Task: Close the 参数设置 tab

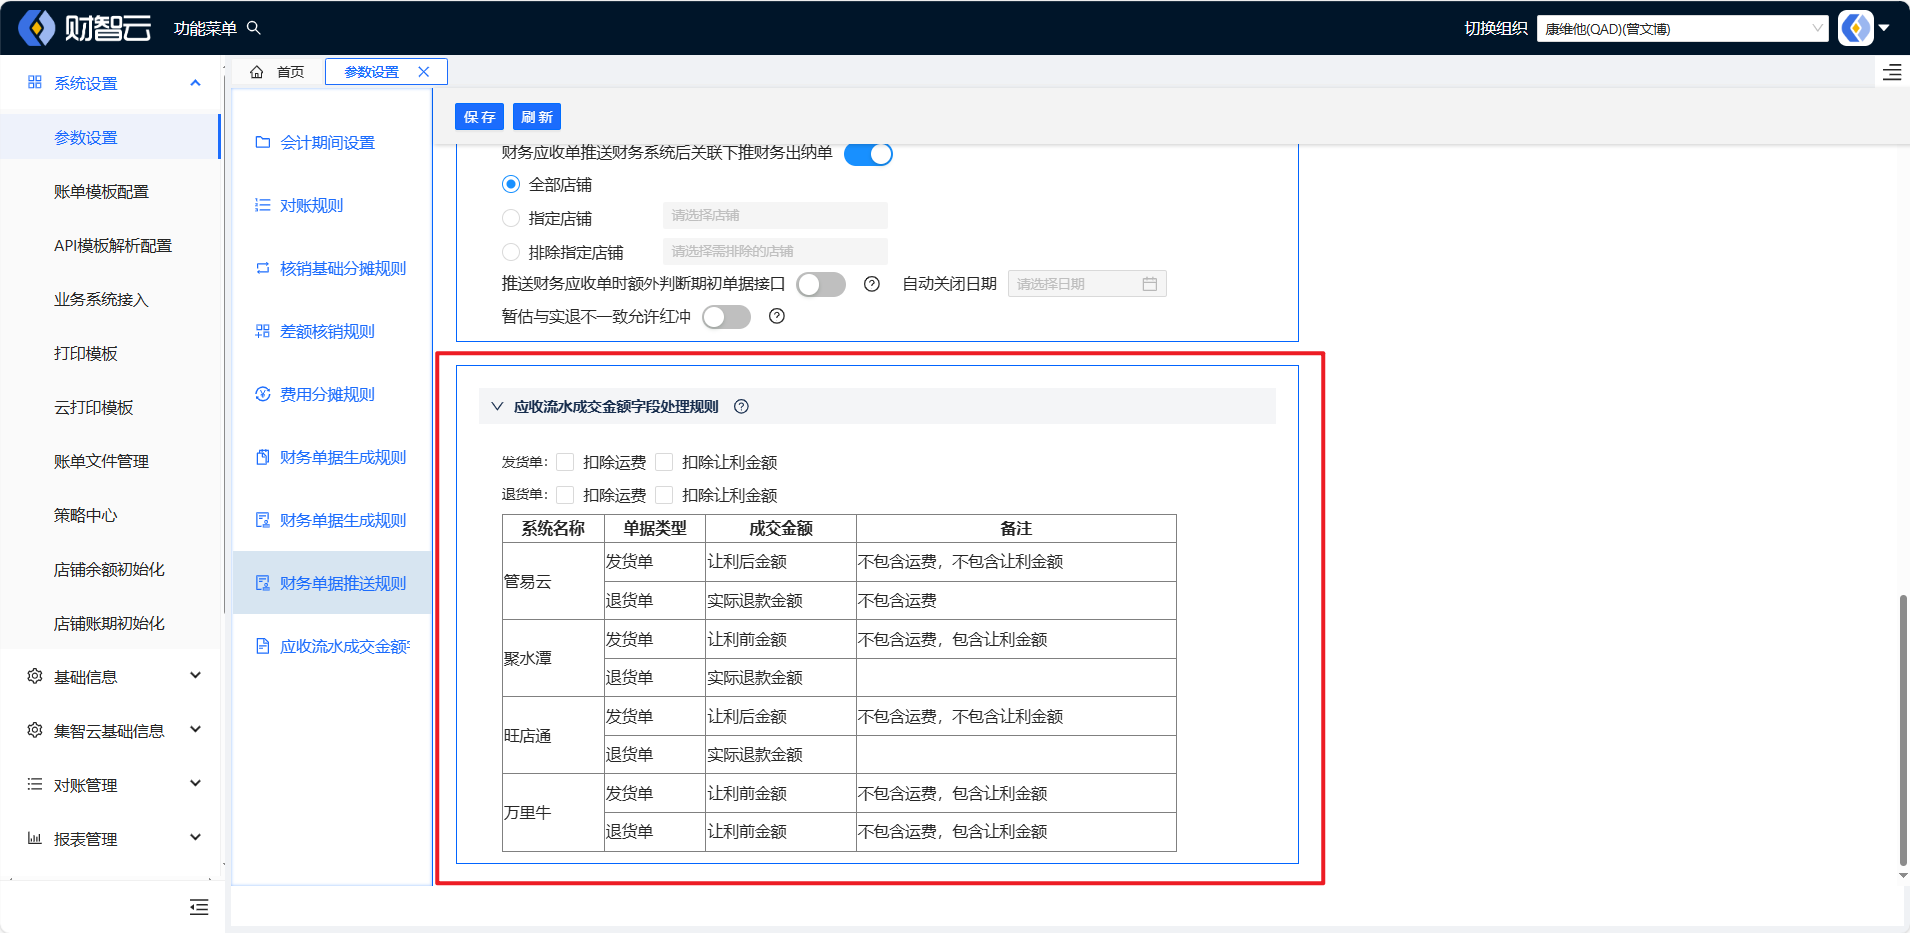Action: point(424,72)
